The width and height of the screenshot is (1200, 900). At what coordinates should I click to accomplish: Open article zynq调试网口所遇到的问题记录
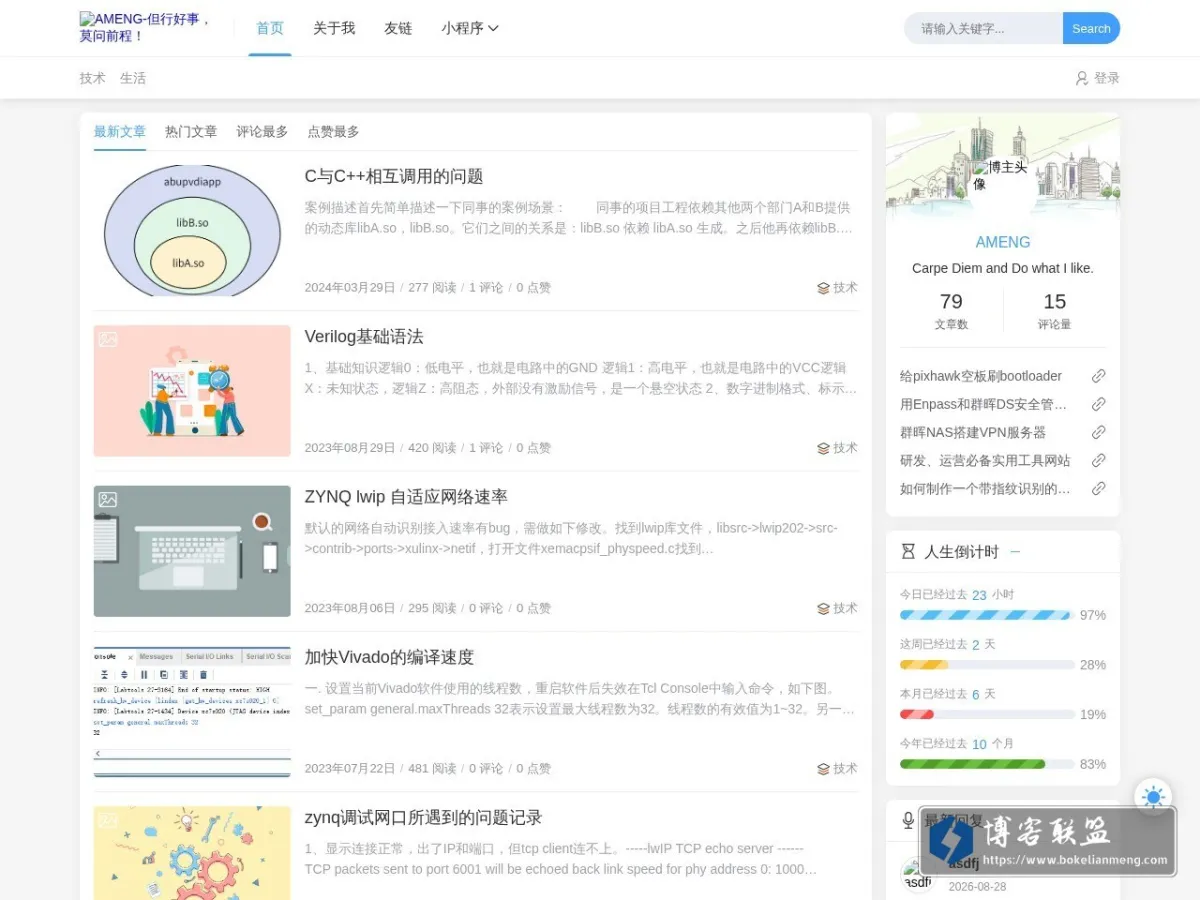coord(423,817)
